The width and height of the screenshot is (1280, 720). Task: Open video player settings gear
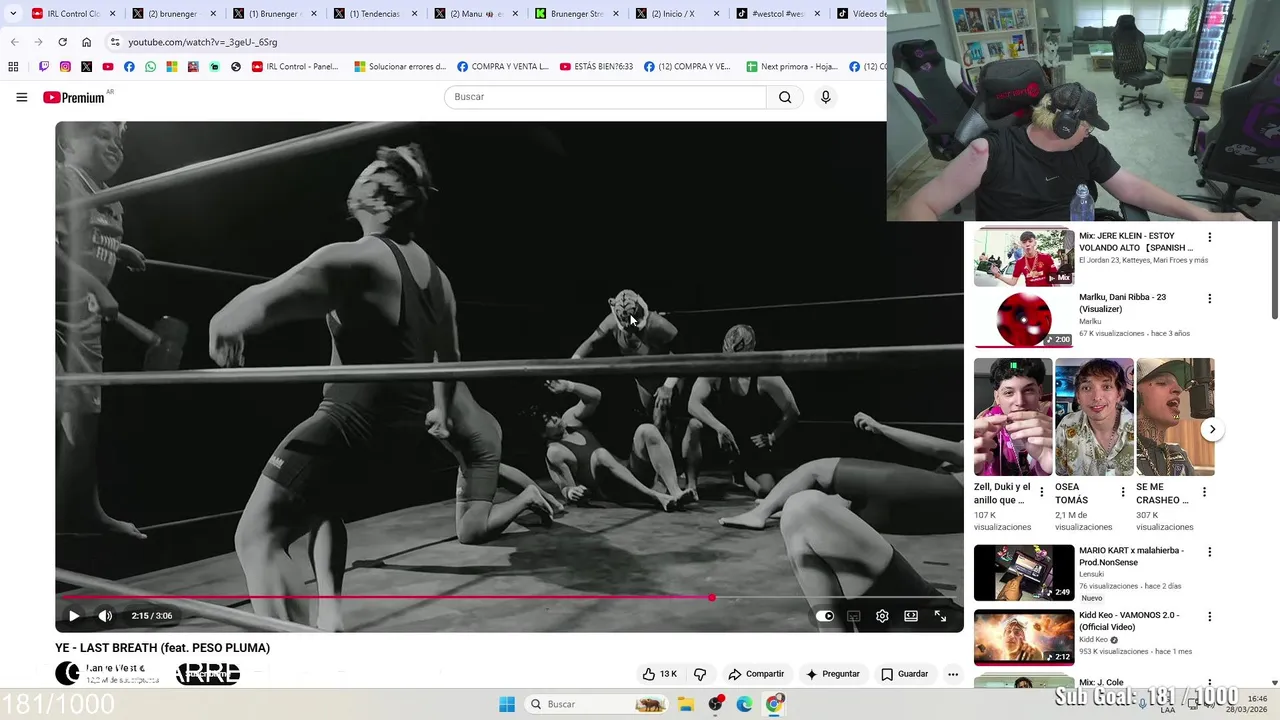(x=882, y=616)
